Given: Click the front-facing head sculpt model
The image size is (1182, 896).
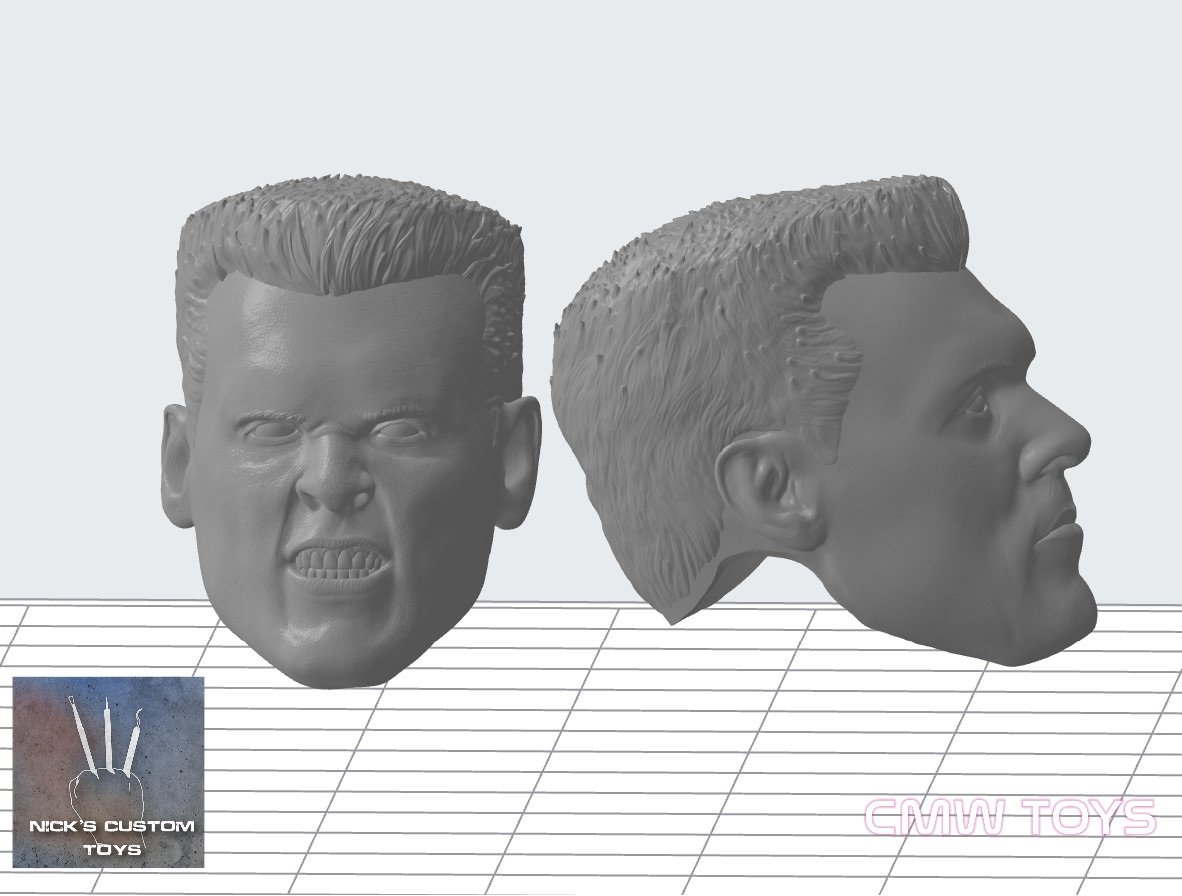Looking at the screenshot, I should coord(351,433).
